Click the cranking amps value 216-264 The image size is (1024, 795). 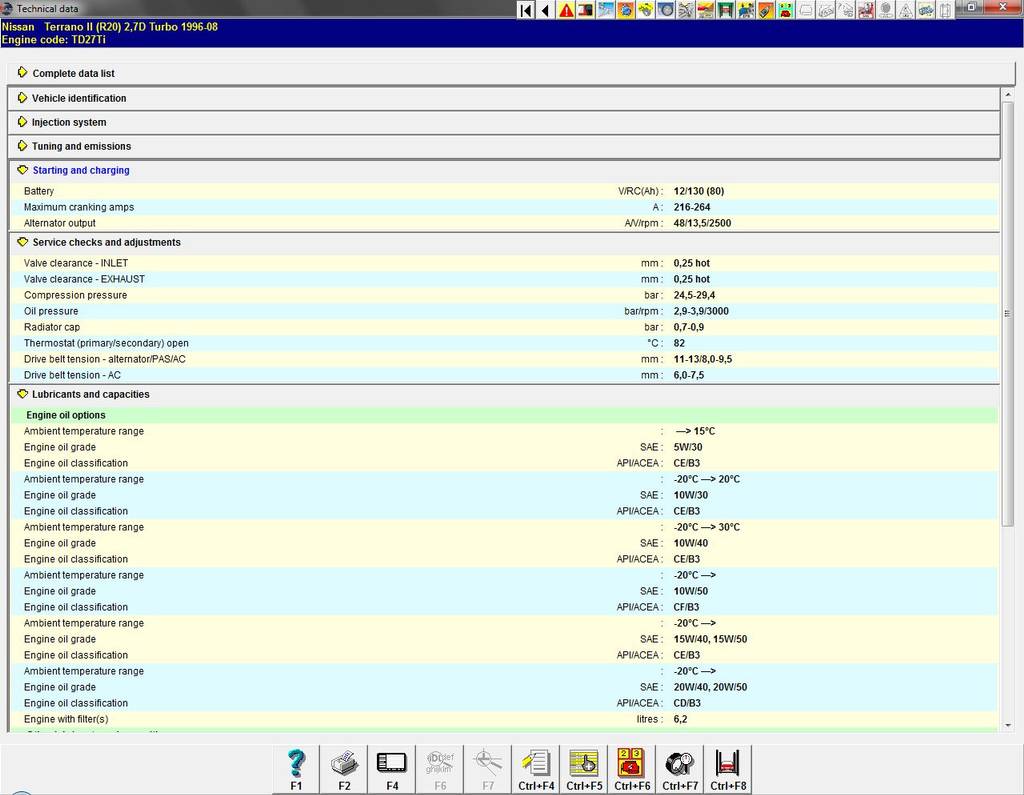pyautogui.click(x=692, y=207)
